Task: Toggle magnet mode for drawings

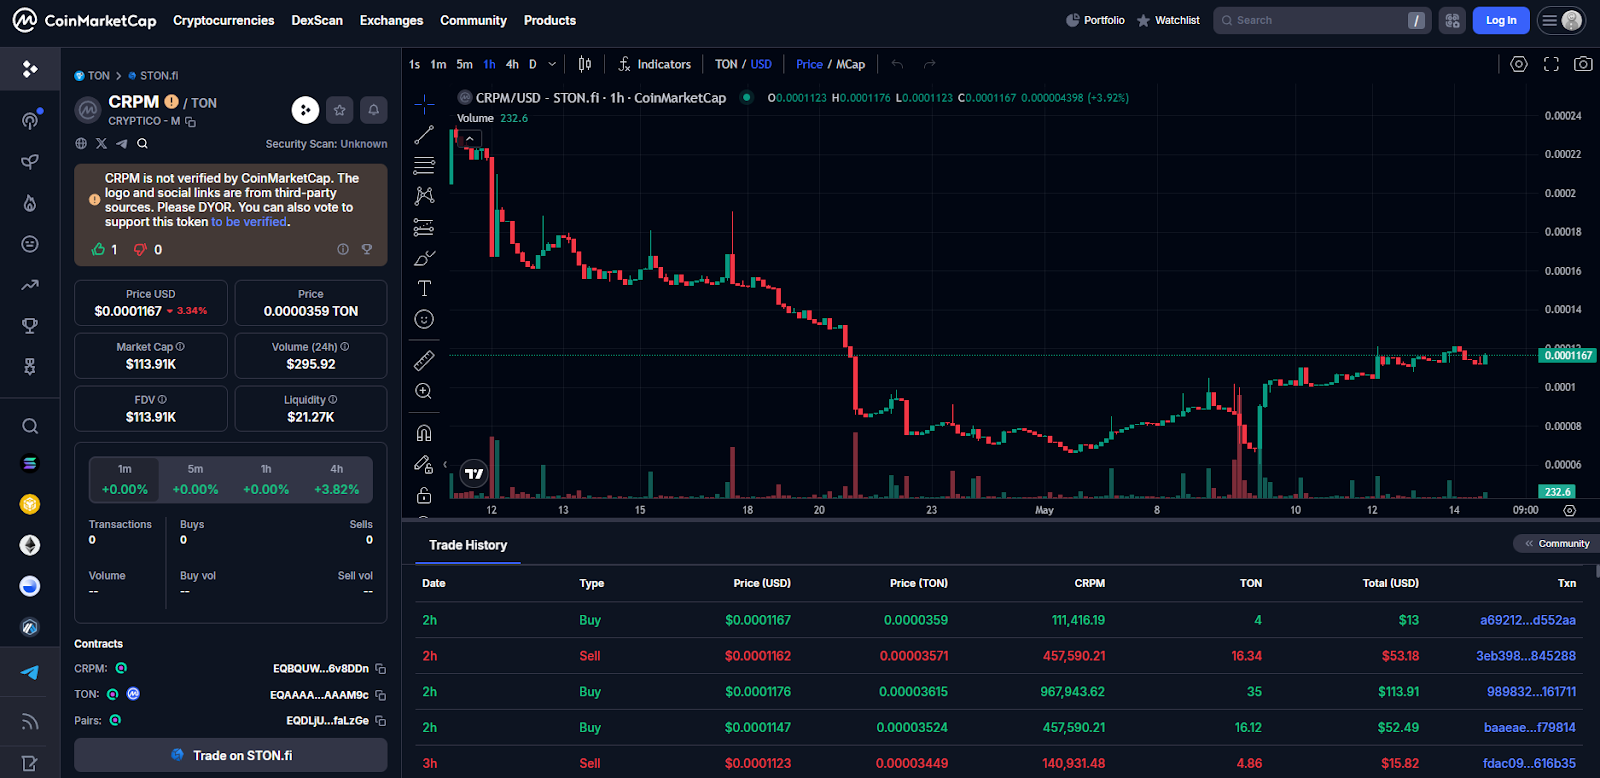Action: [424, 433]
